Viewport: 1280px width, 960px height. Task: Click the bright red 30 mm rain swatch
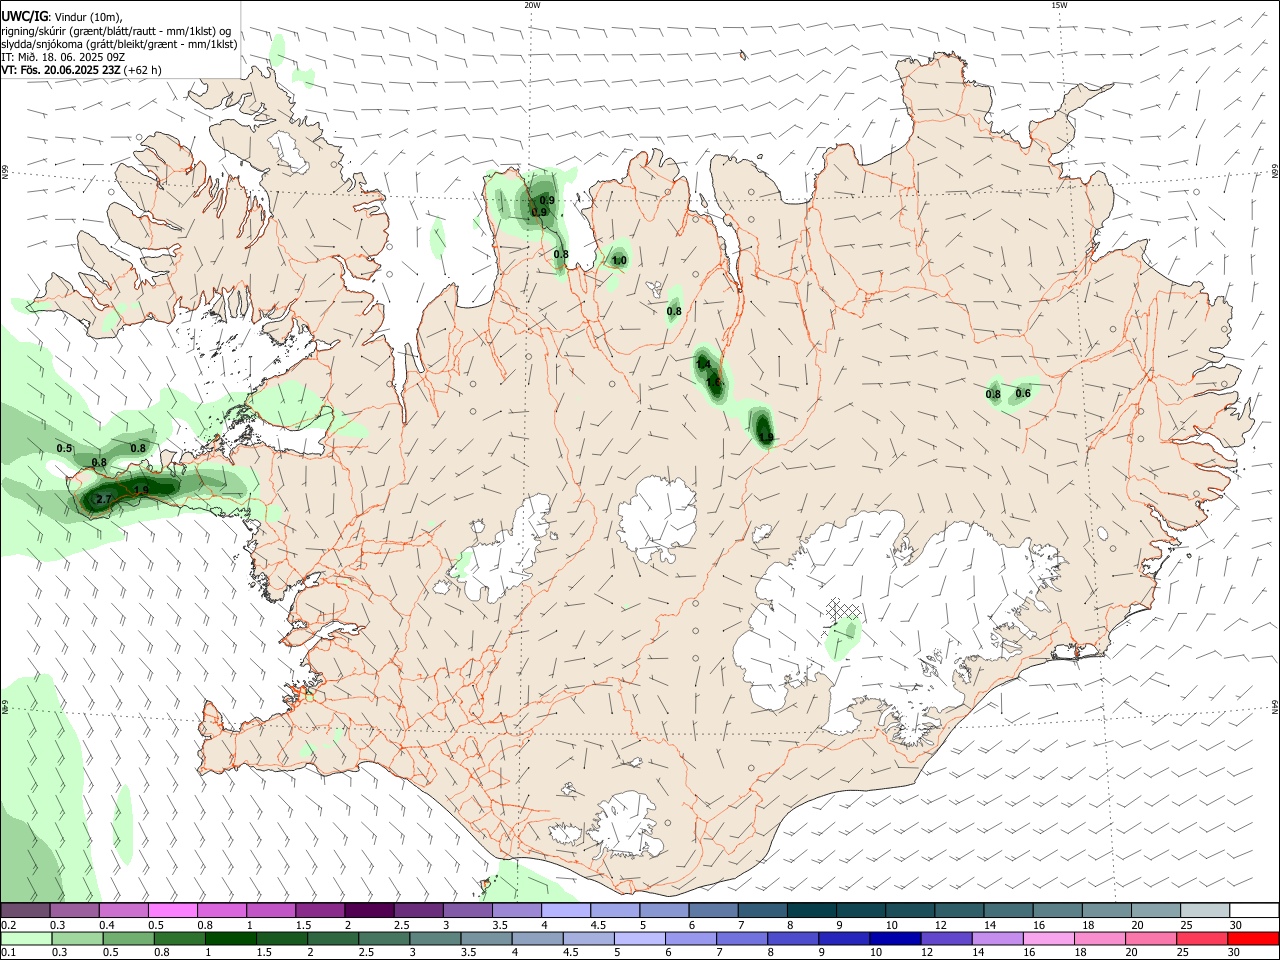1255,938
